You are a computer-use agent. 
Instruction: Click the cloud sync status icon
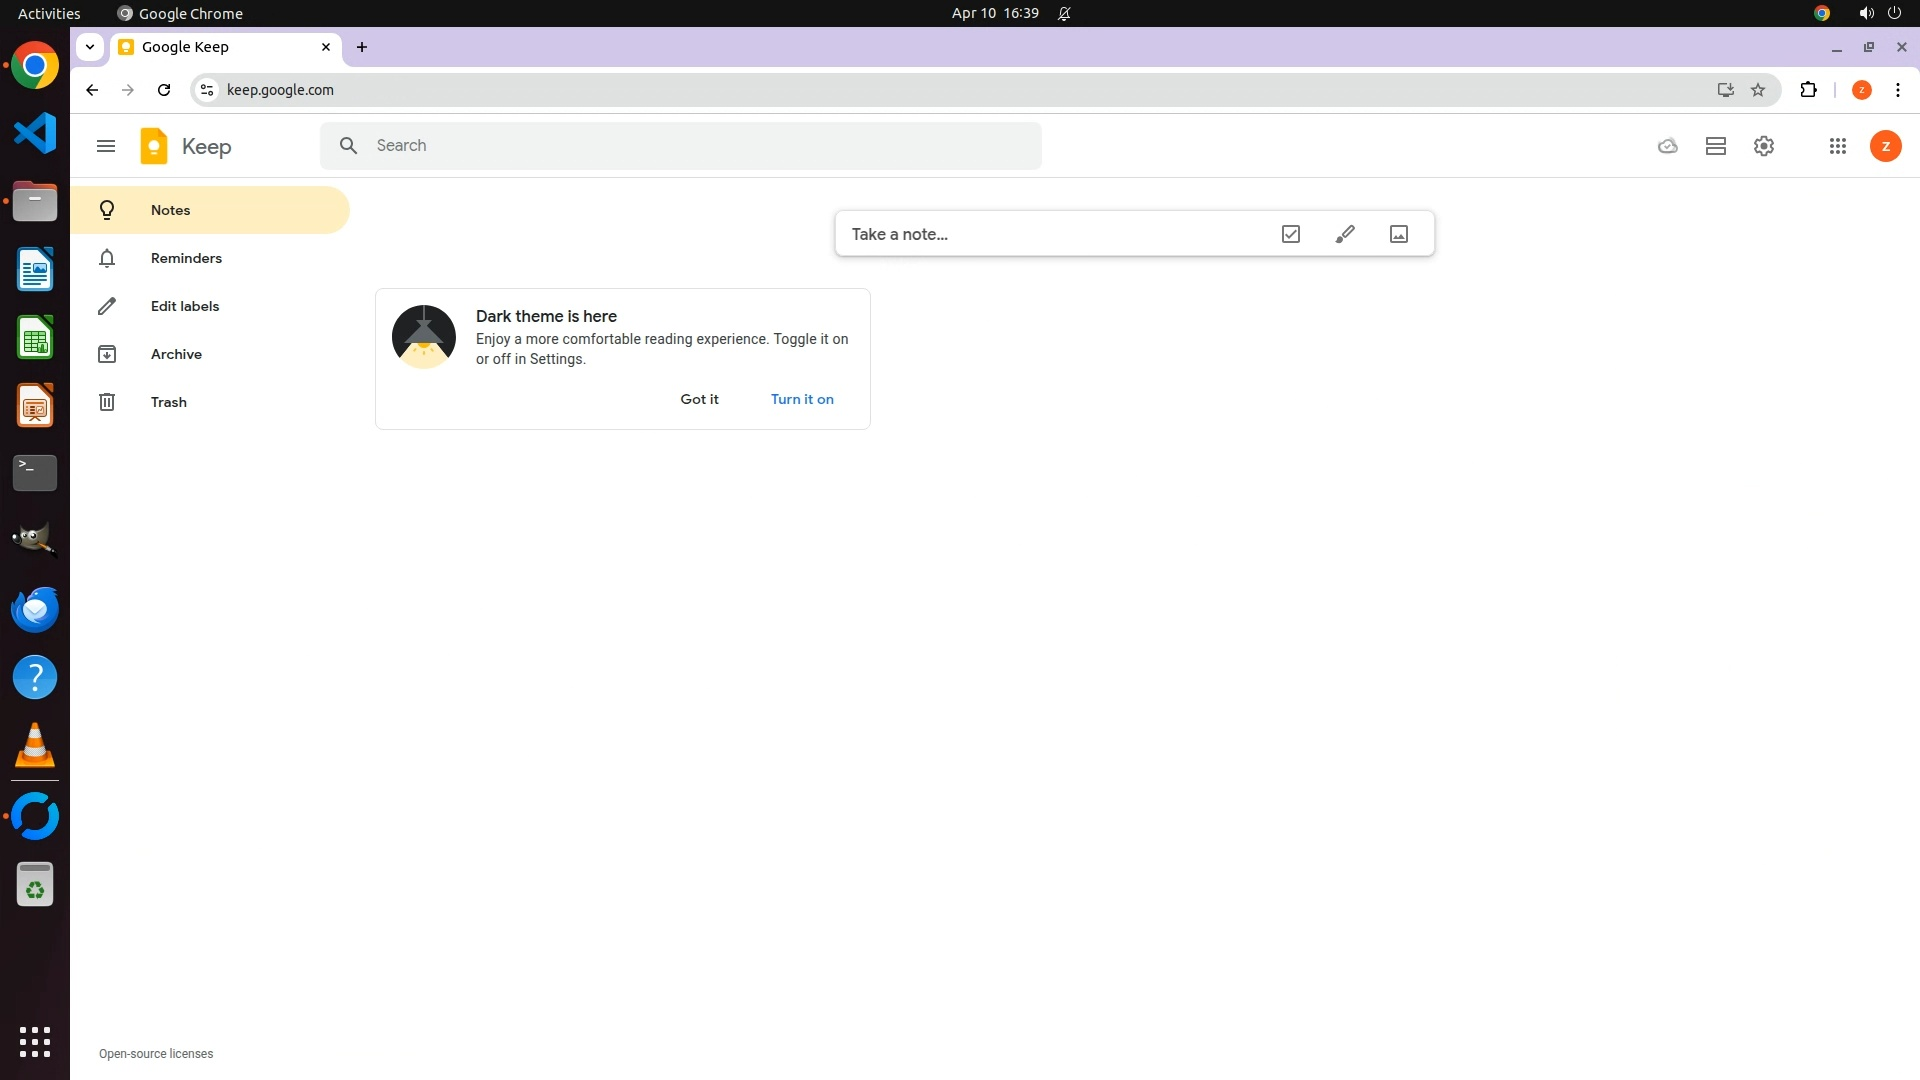[x=1667, y=146]
